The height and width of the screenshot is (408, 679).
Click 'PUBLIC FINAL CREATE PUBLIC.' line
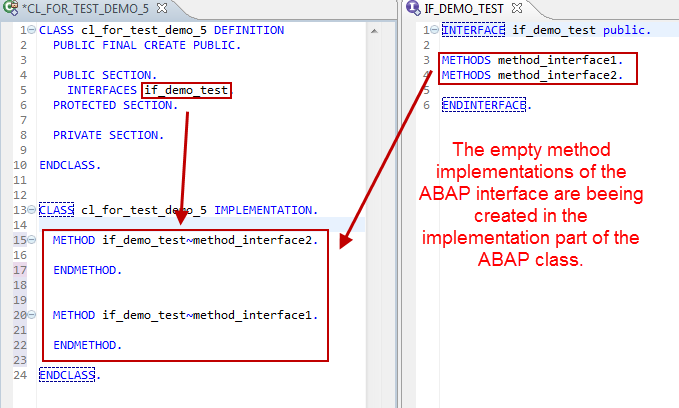pyautogui.click(x=147, y=45)
